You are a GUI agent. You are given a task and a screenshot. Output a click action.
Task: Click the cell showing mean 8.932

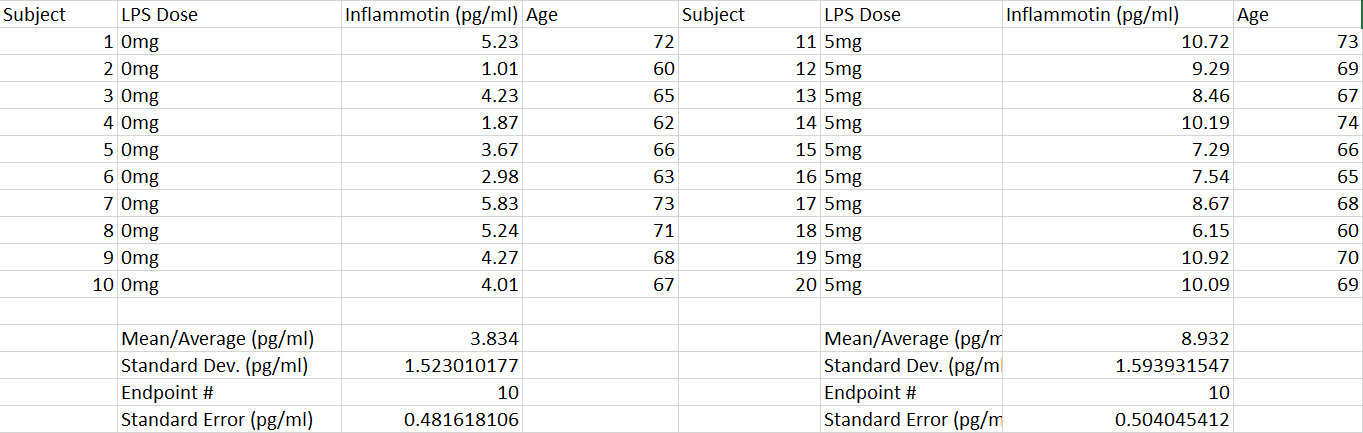point(1117,339)
